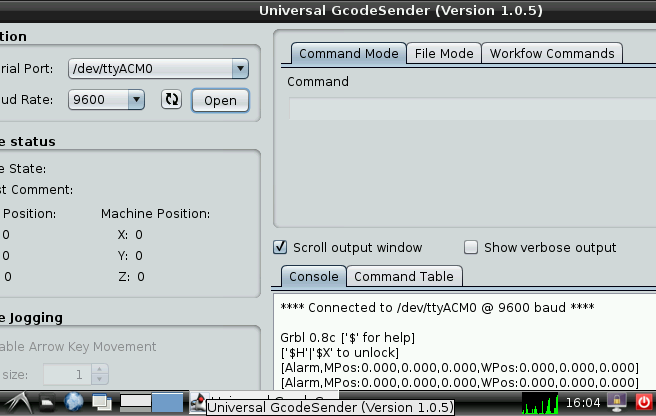Click the show desktop windows icon
The height and width of the screenshot is (416, 656).
(x=102, y=403)
